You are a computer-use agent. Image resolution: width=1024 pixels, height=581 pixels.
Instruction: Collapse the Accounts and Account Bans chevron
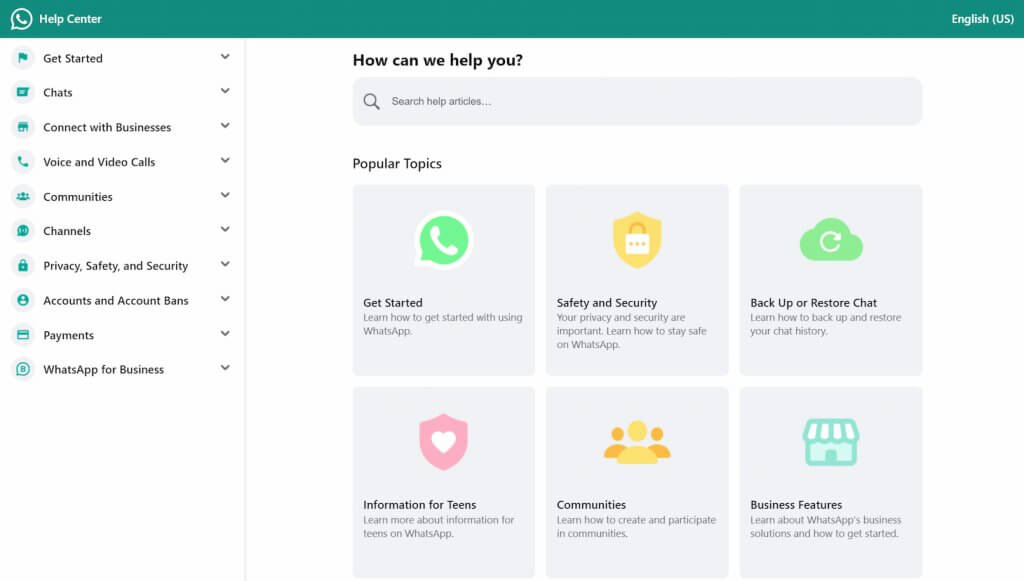coord(224,300)
